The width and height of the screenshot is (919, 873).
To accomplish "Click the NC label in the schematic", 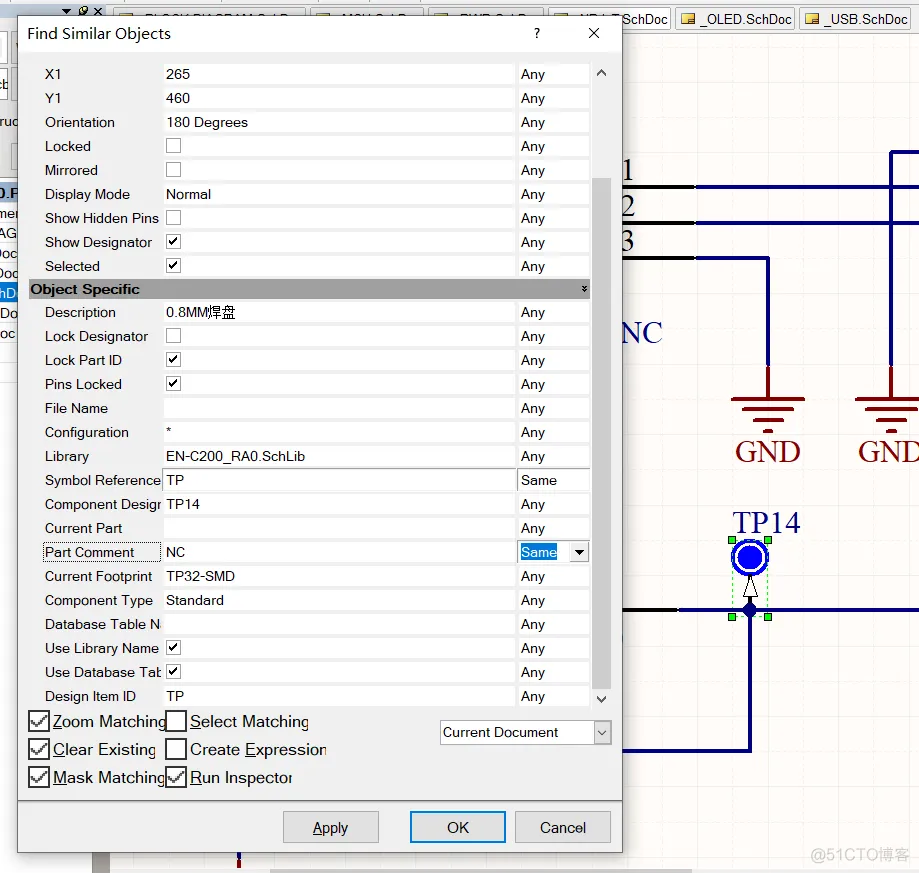I will pyautogui.click(x=642, y=333).
